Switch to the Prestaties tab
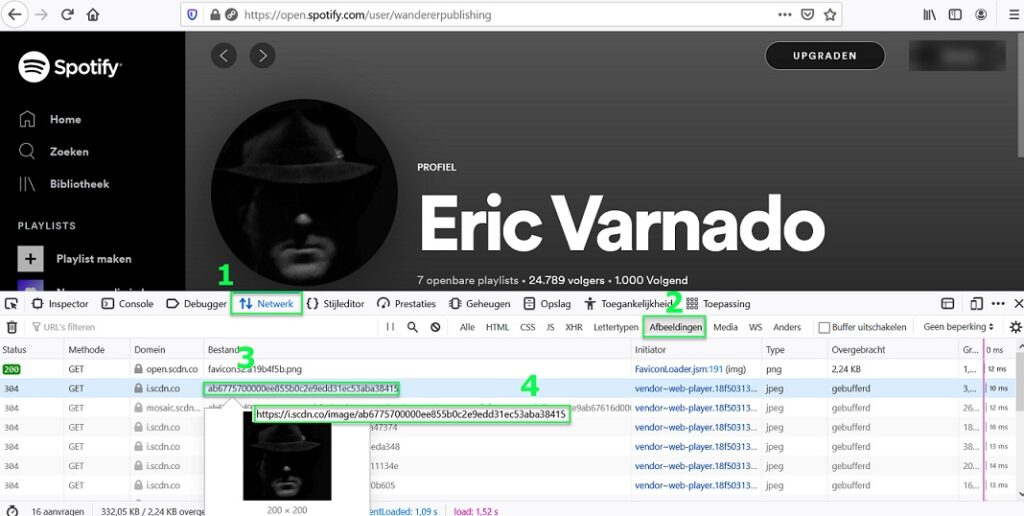The image size is (1024, 516). 406,304
